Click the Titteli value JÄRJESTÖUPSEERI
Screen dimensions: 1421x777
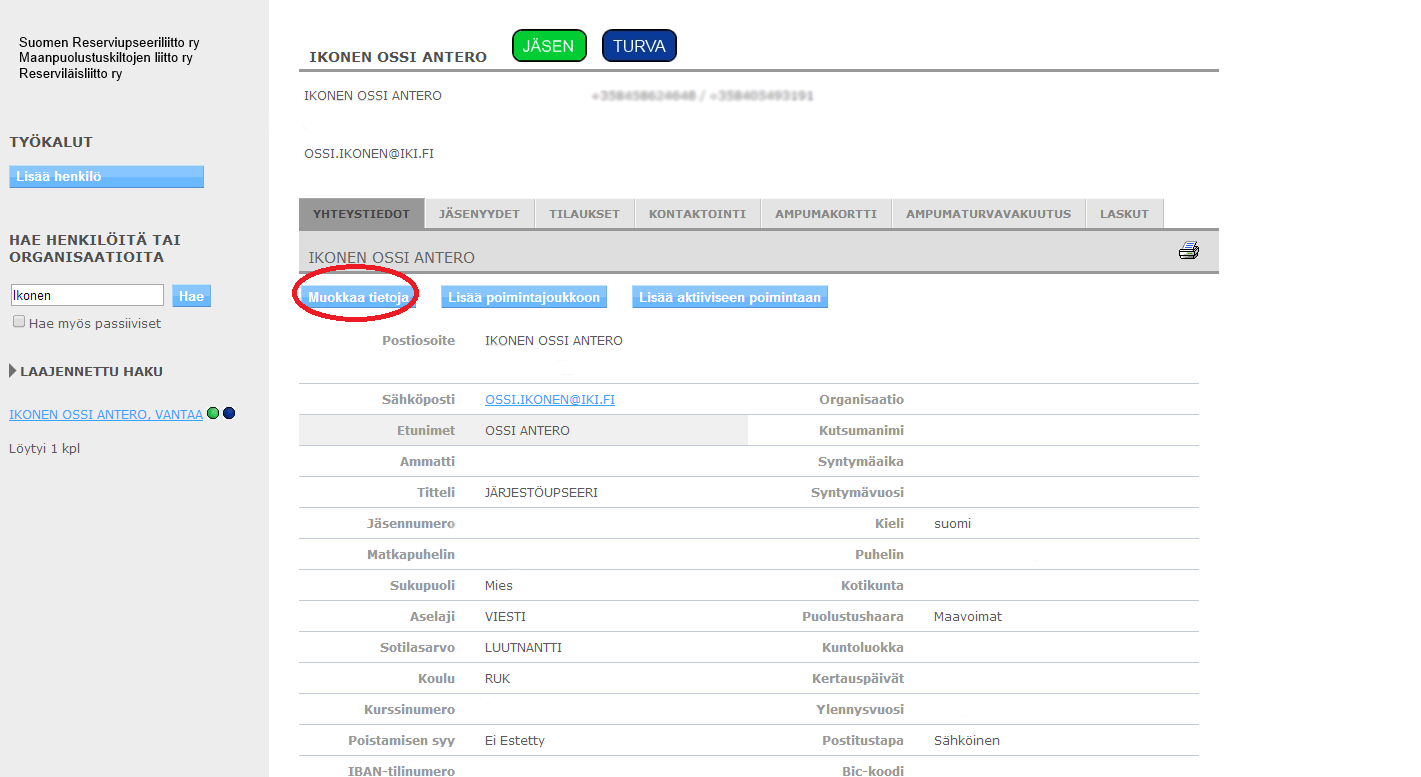541,492
